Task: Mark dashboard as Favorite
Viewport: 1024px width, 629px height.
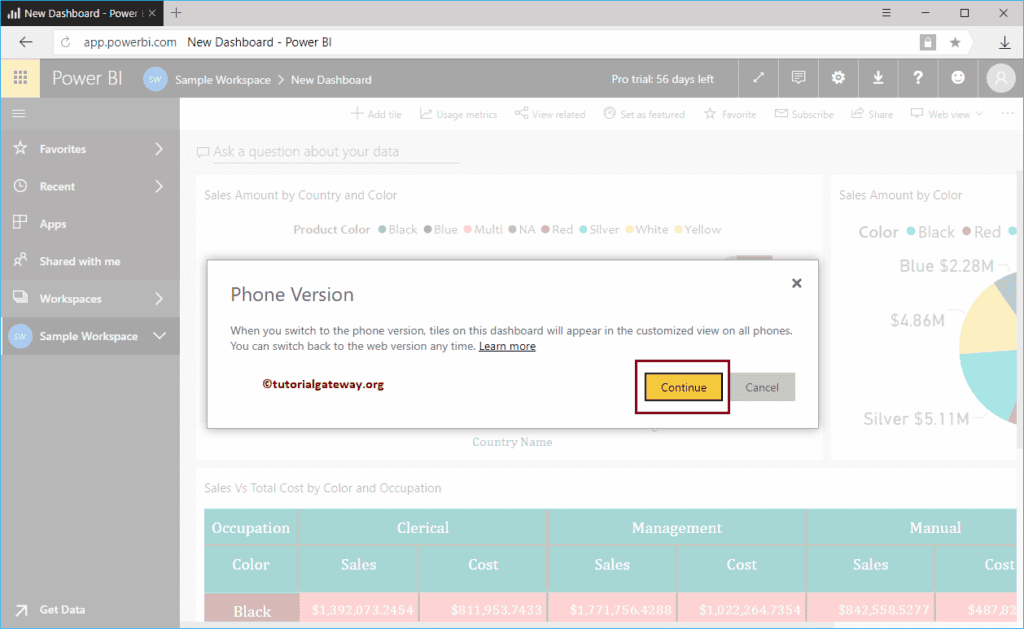Action: pos(729,114)
